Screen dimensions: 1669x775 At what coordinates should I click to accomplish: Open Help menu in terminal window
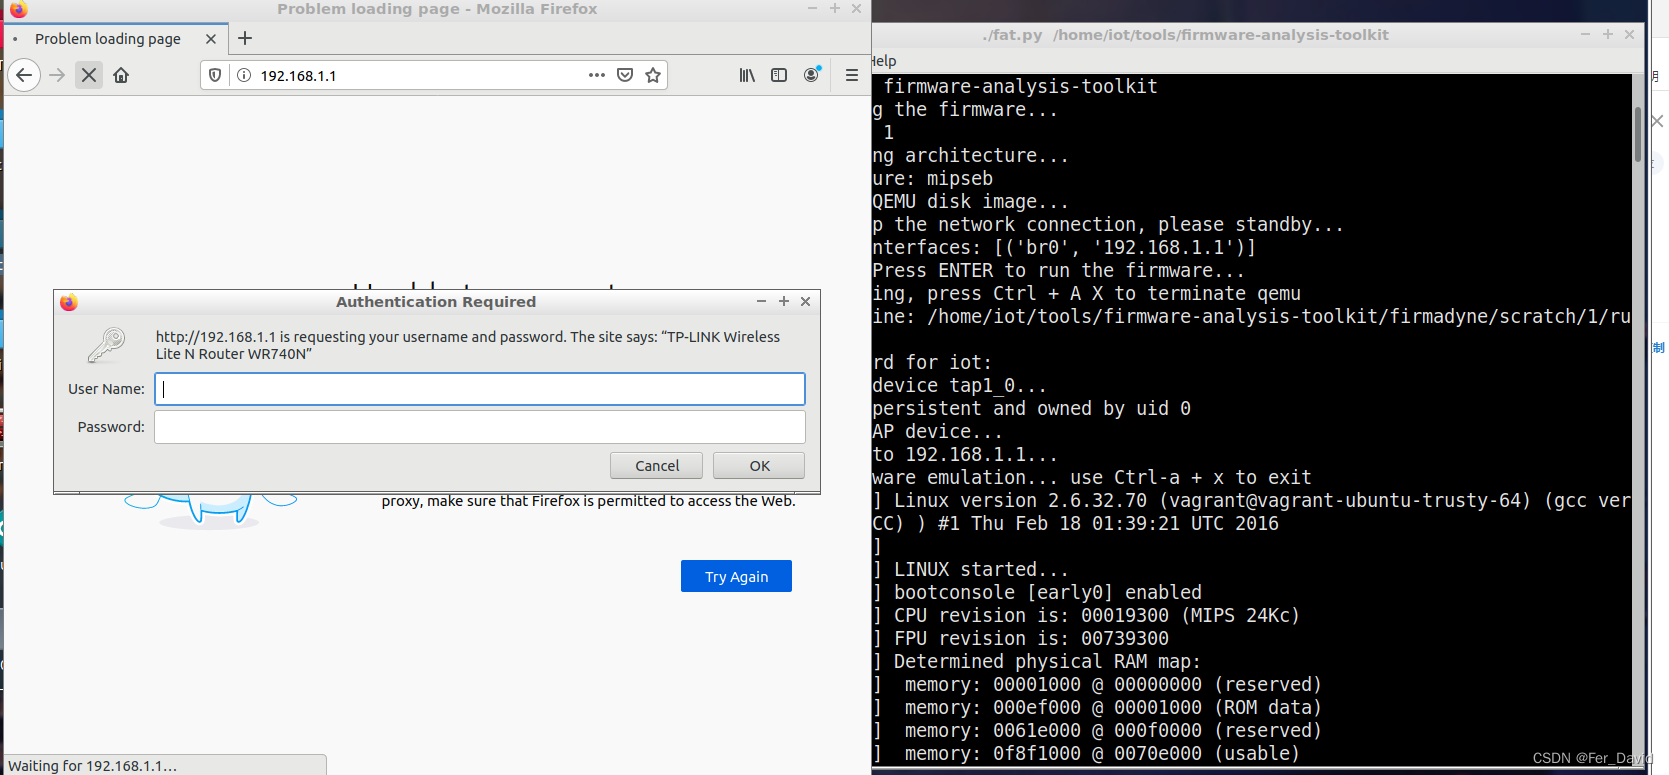pos(884,61)
